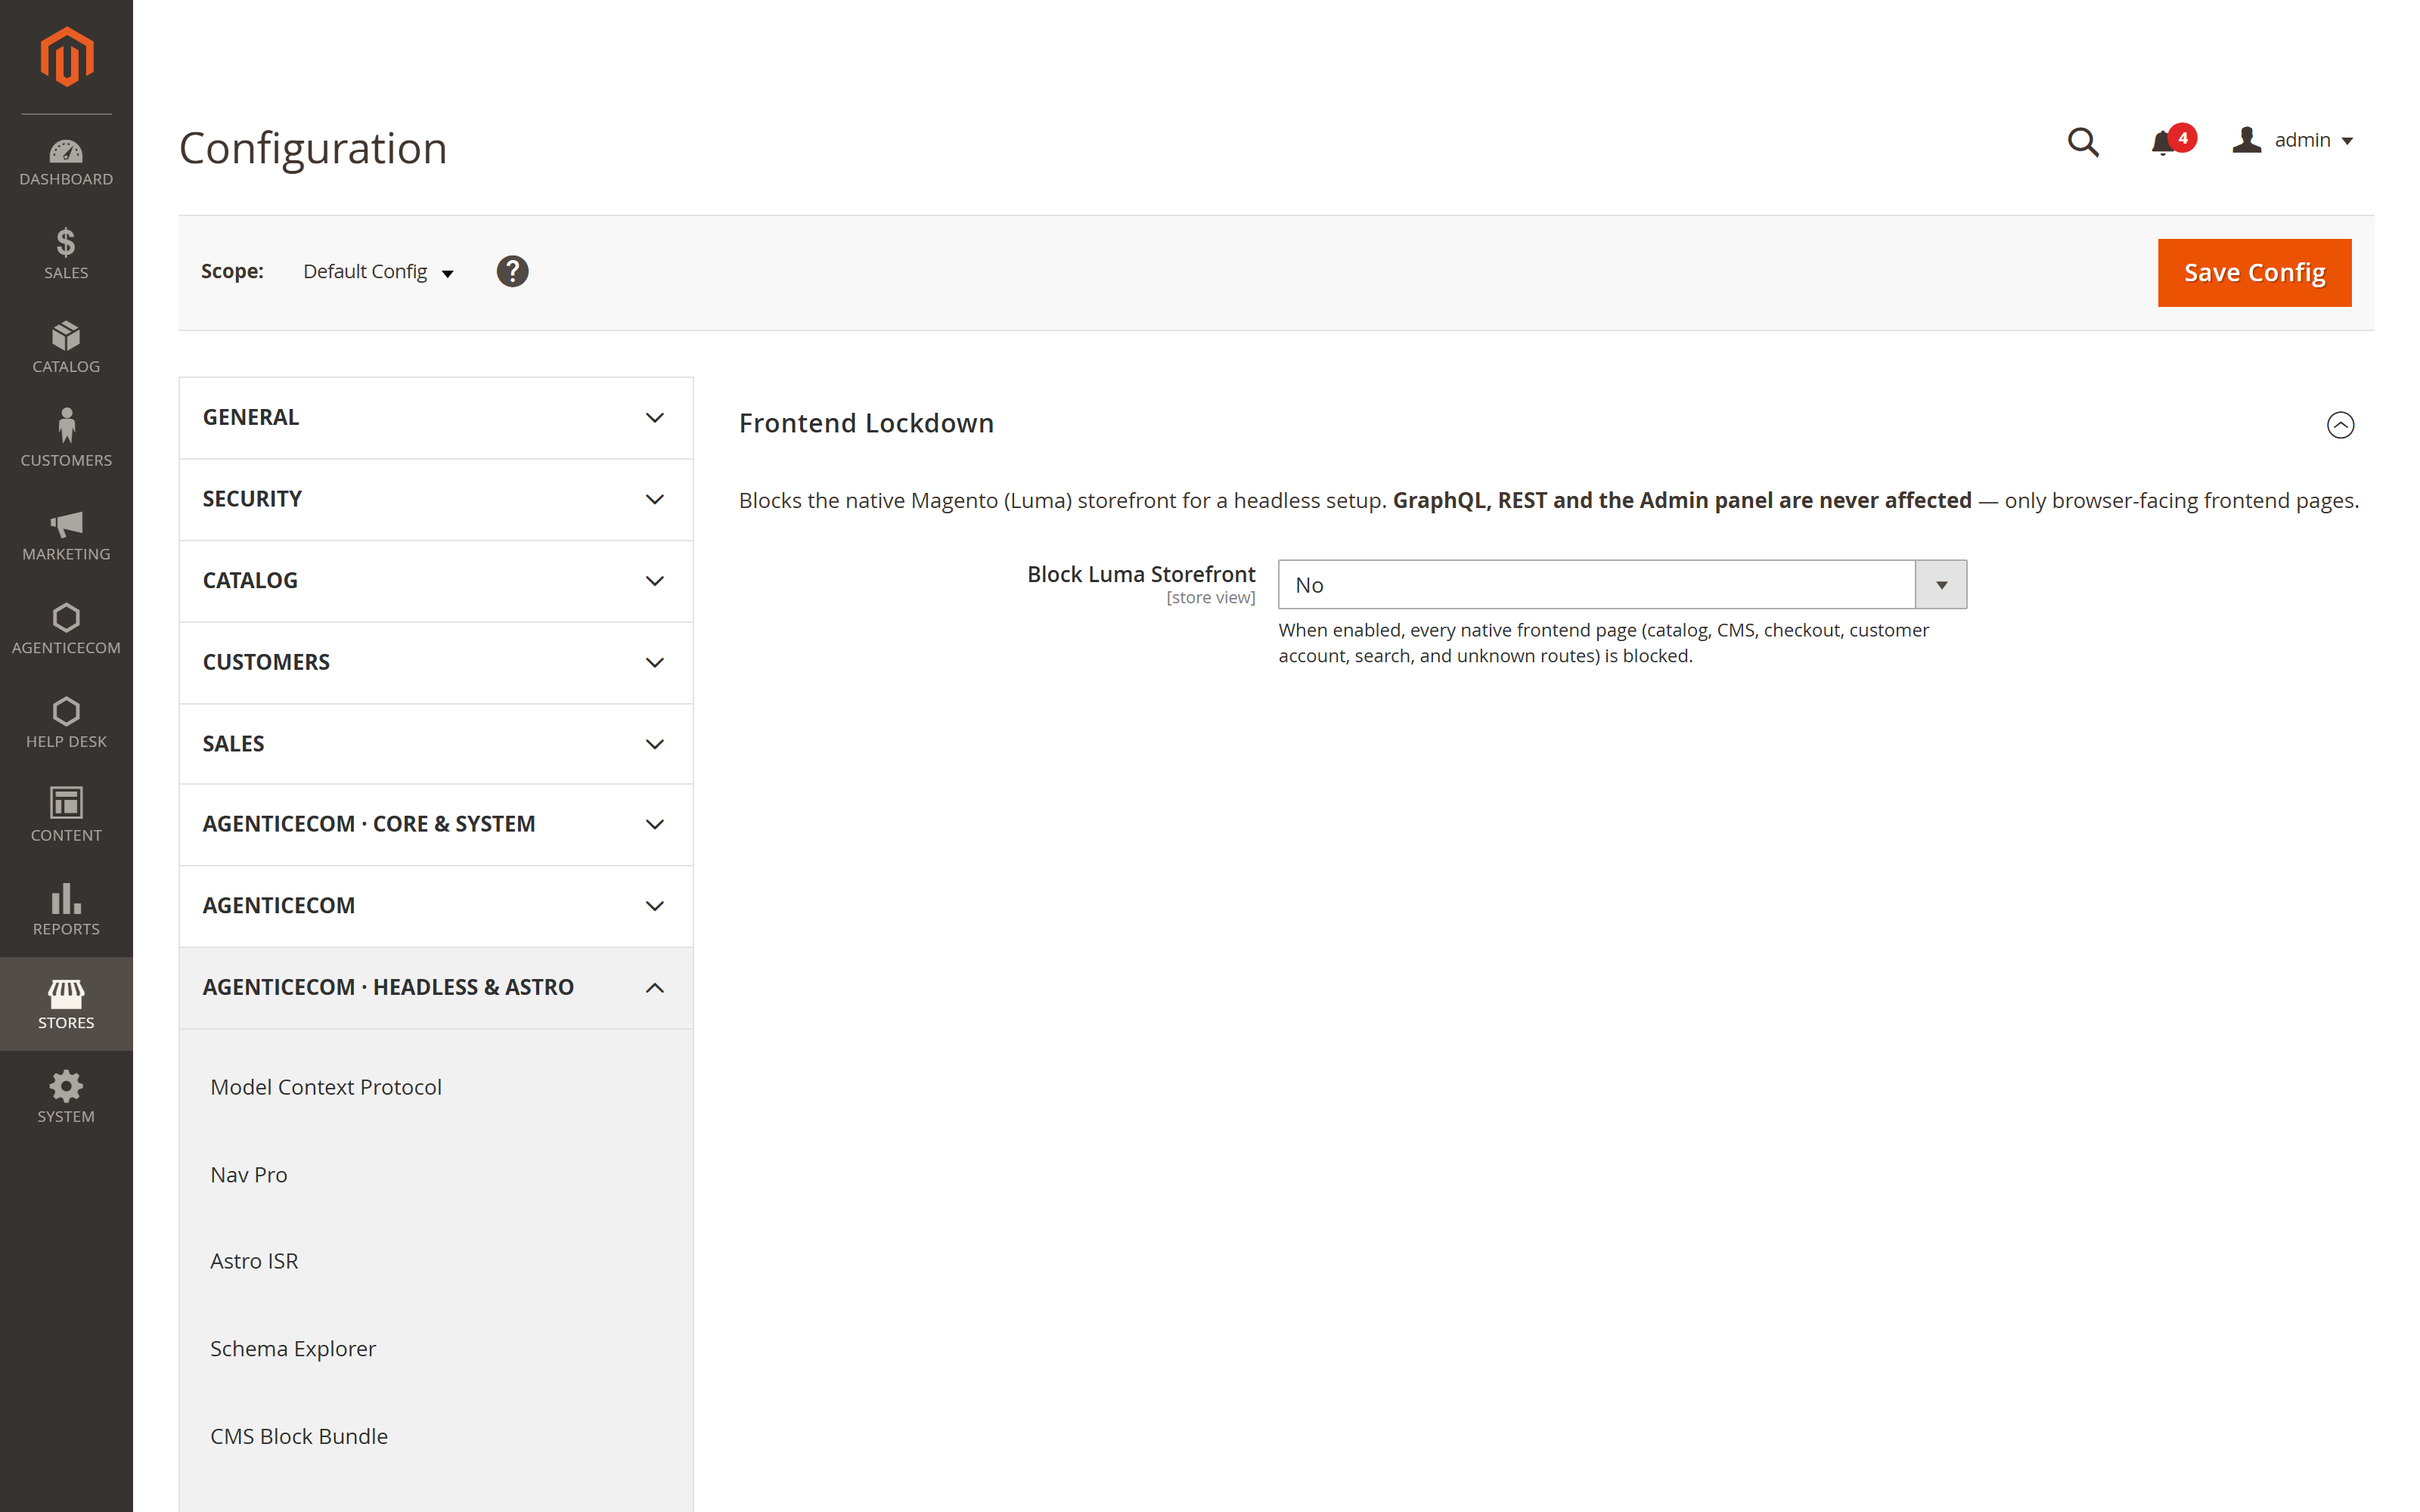Open the Content layout icon menu
Viewport: 2420px width, 1512px height.
pos(66,815)
